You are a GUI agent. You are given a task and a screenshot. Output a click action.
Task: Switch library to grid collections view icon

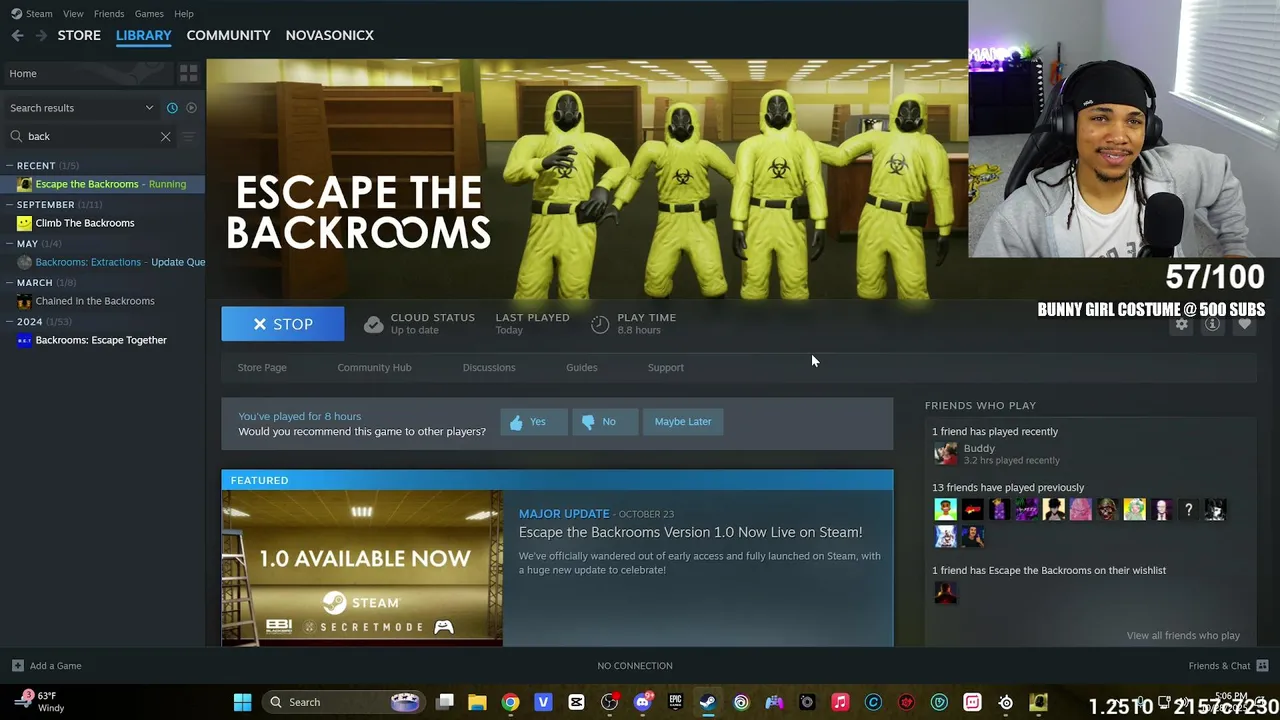pyautogui.click(x=188, y=73)
